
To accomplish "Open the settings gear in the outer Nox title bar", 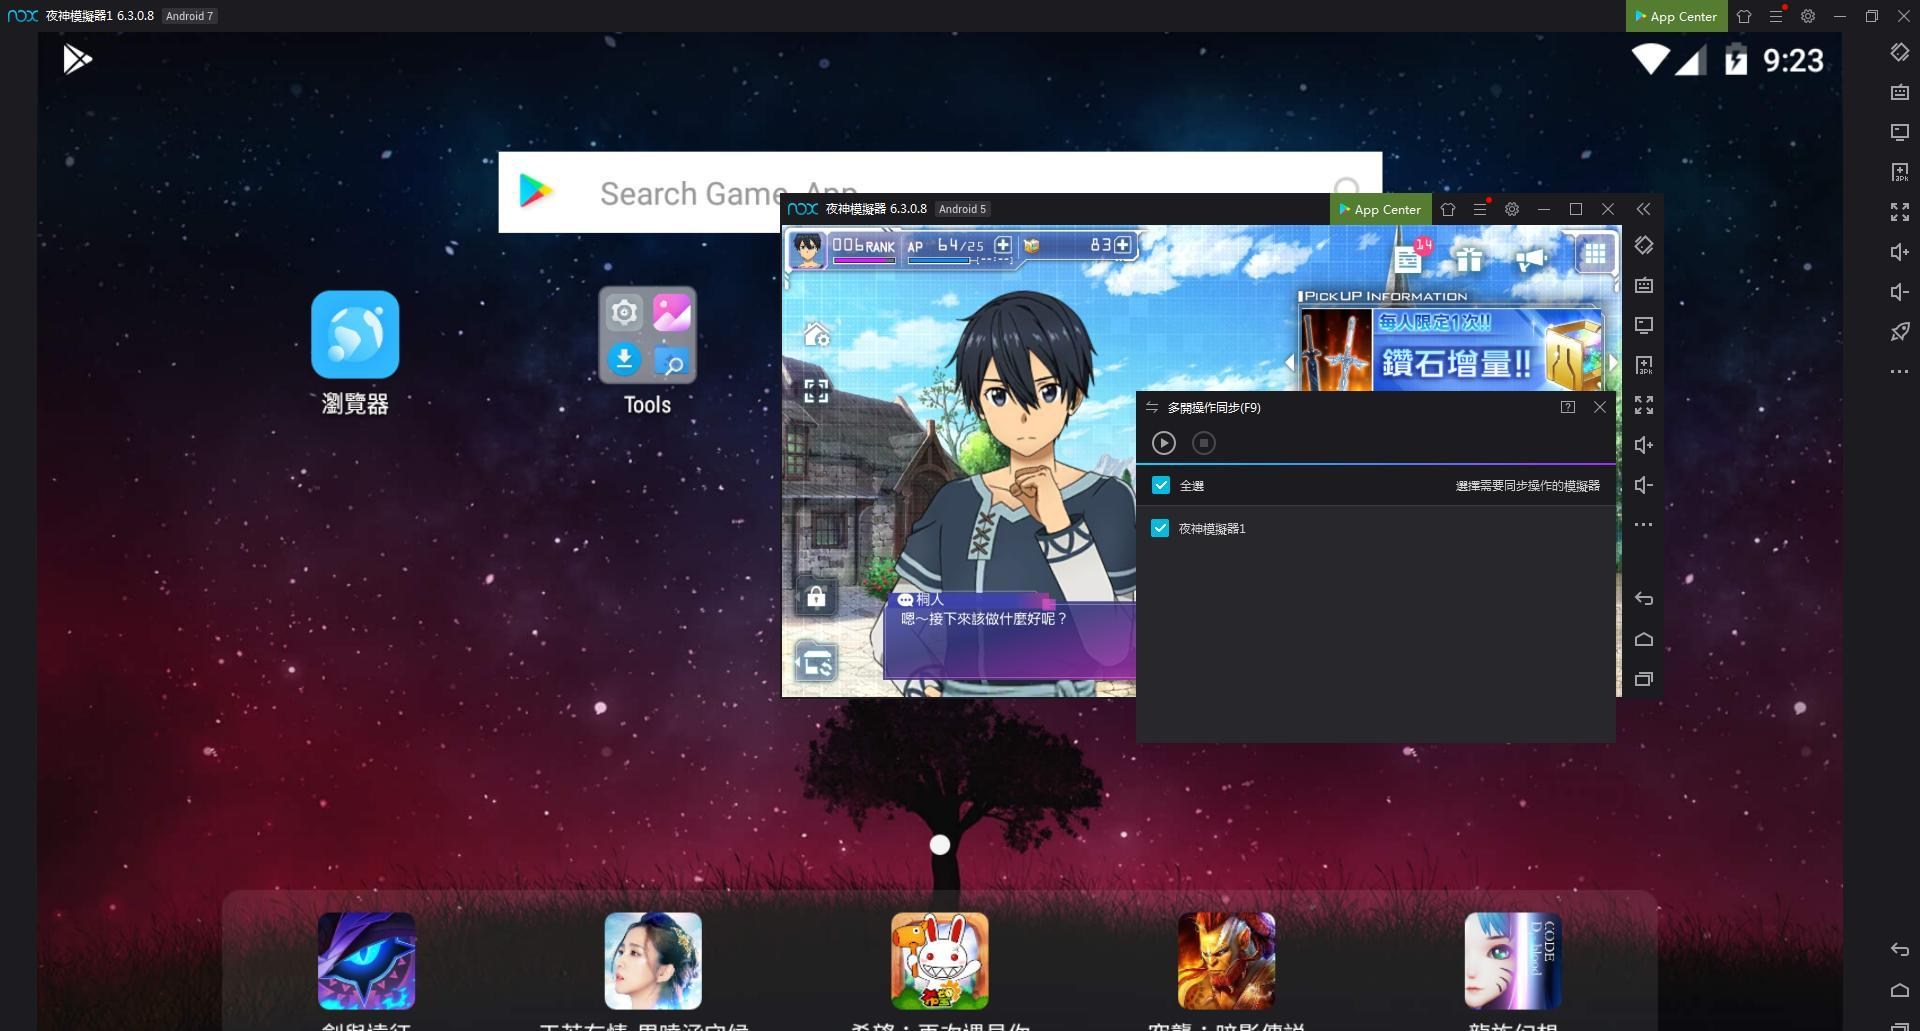I will point(1808,16).
